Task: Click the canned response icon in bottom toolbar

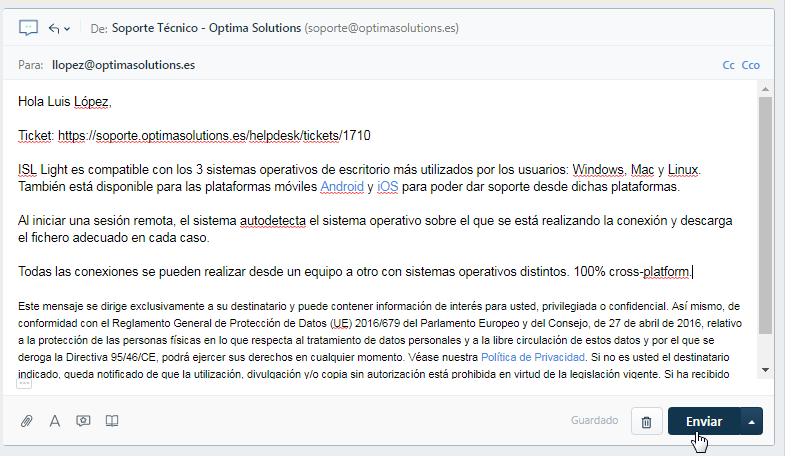Action: [x=84, y=421]
